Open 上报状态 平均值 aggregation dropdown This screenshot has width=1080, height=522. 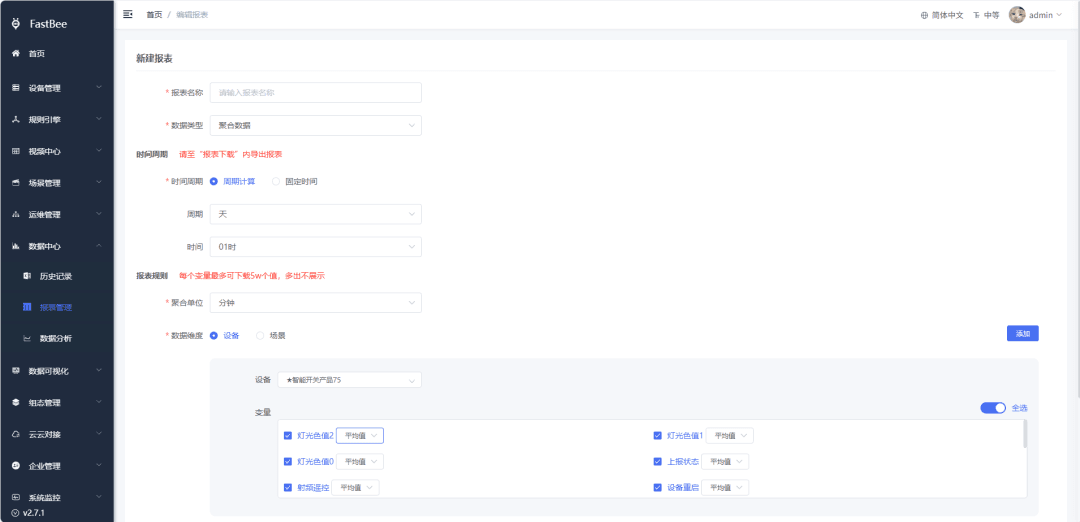tap(725, 461)
